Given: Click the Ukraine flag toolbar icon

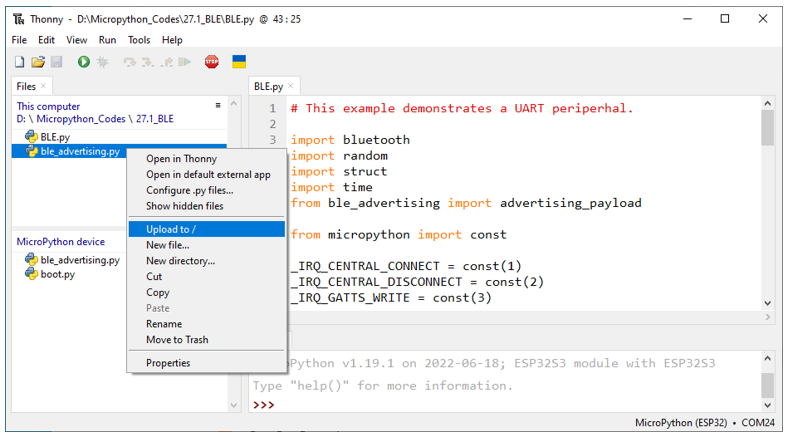Looking at the screenshot, I should (x=239, y=62).
